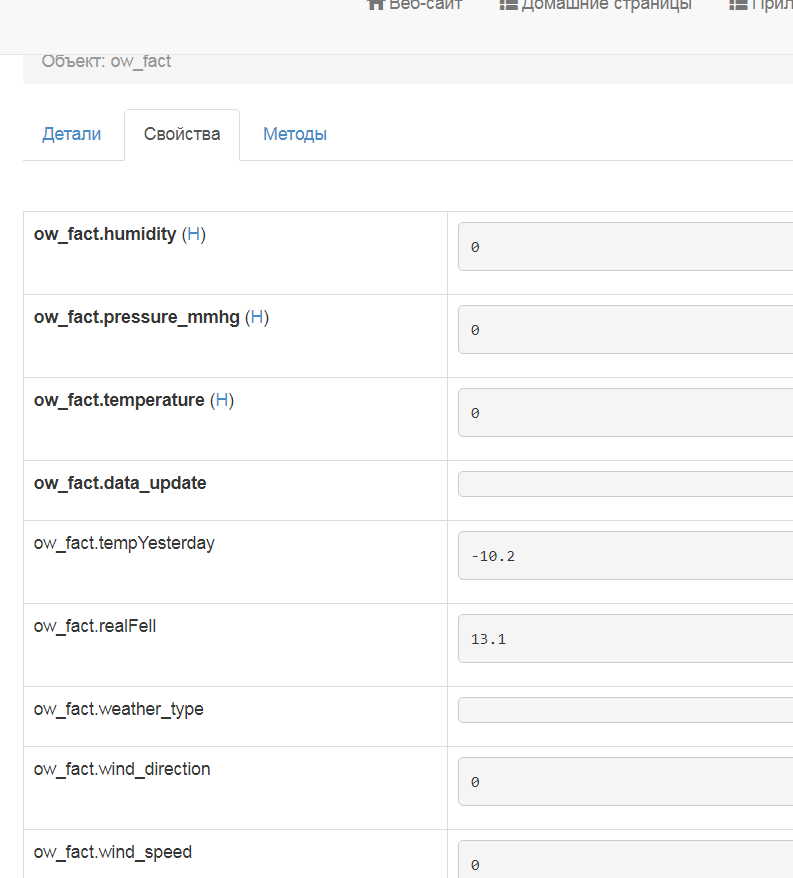This screenshot has width=793, height=878.
Task: Open history link (H) for ow_fact.humidity
Action: 194,234
